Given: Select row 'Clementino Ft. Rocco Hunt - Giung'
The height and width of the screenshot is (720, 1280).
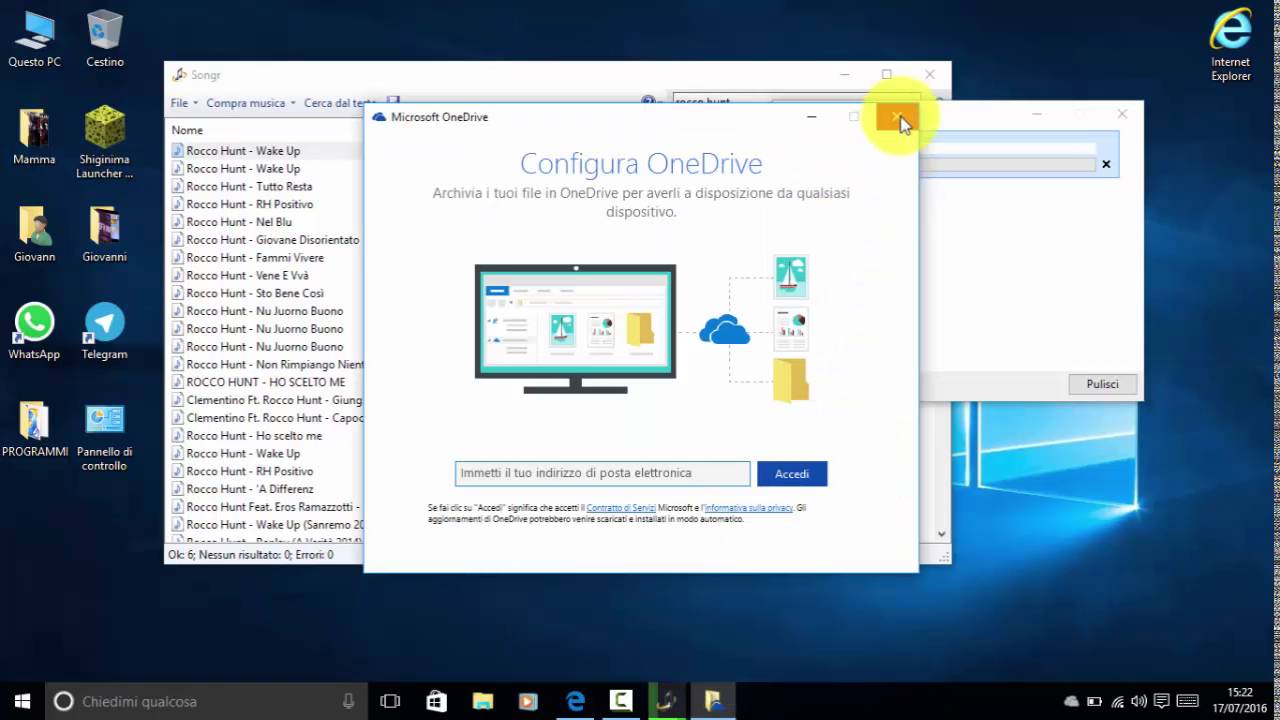Looking at the screenshot, I should [x=266, y=400].
